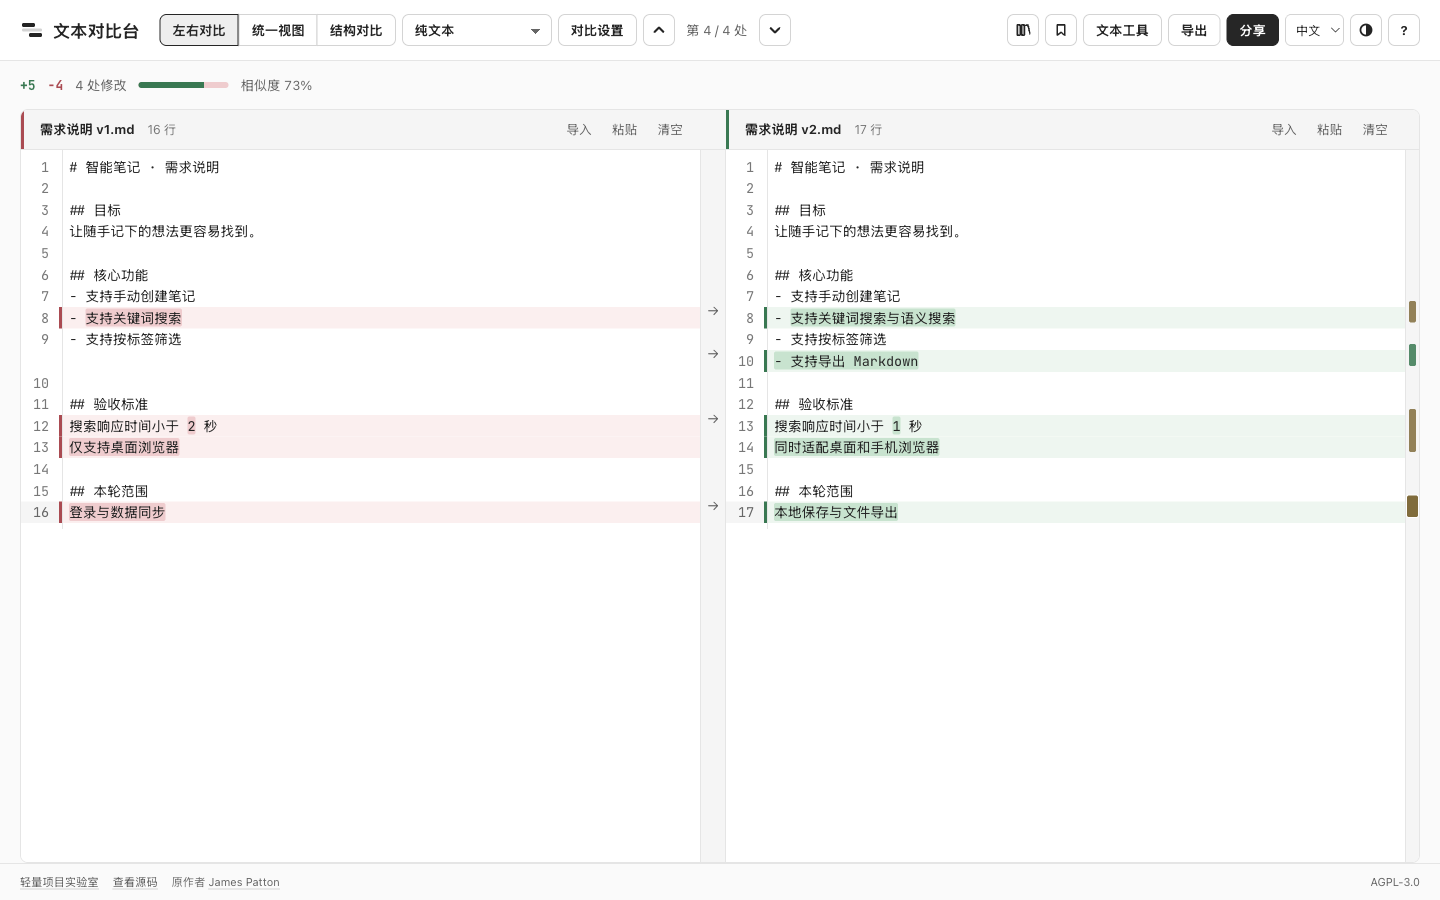Click the line 8 minimap marker
This screenshot has width=1440, height=900.
(x=1412, y=312)
